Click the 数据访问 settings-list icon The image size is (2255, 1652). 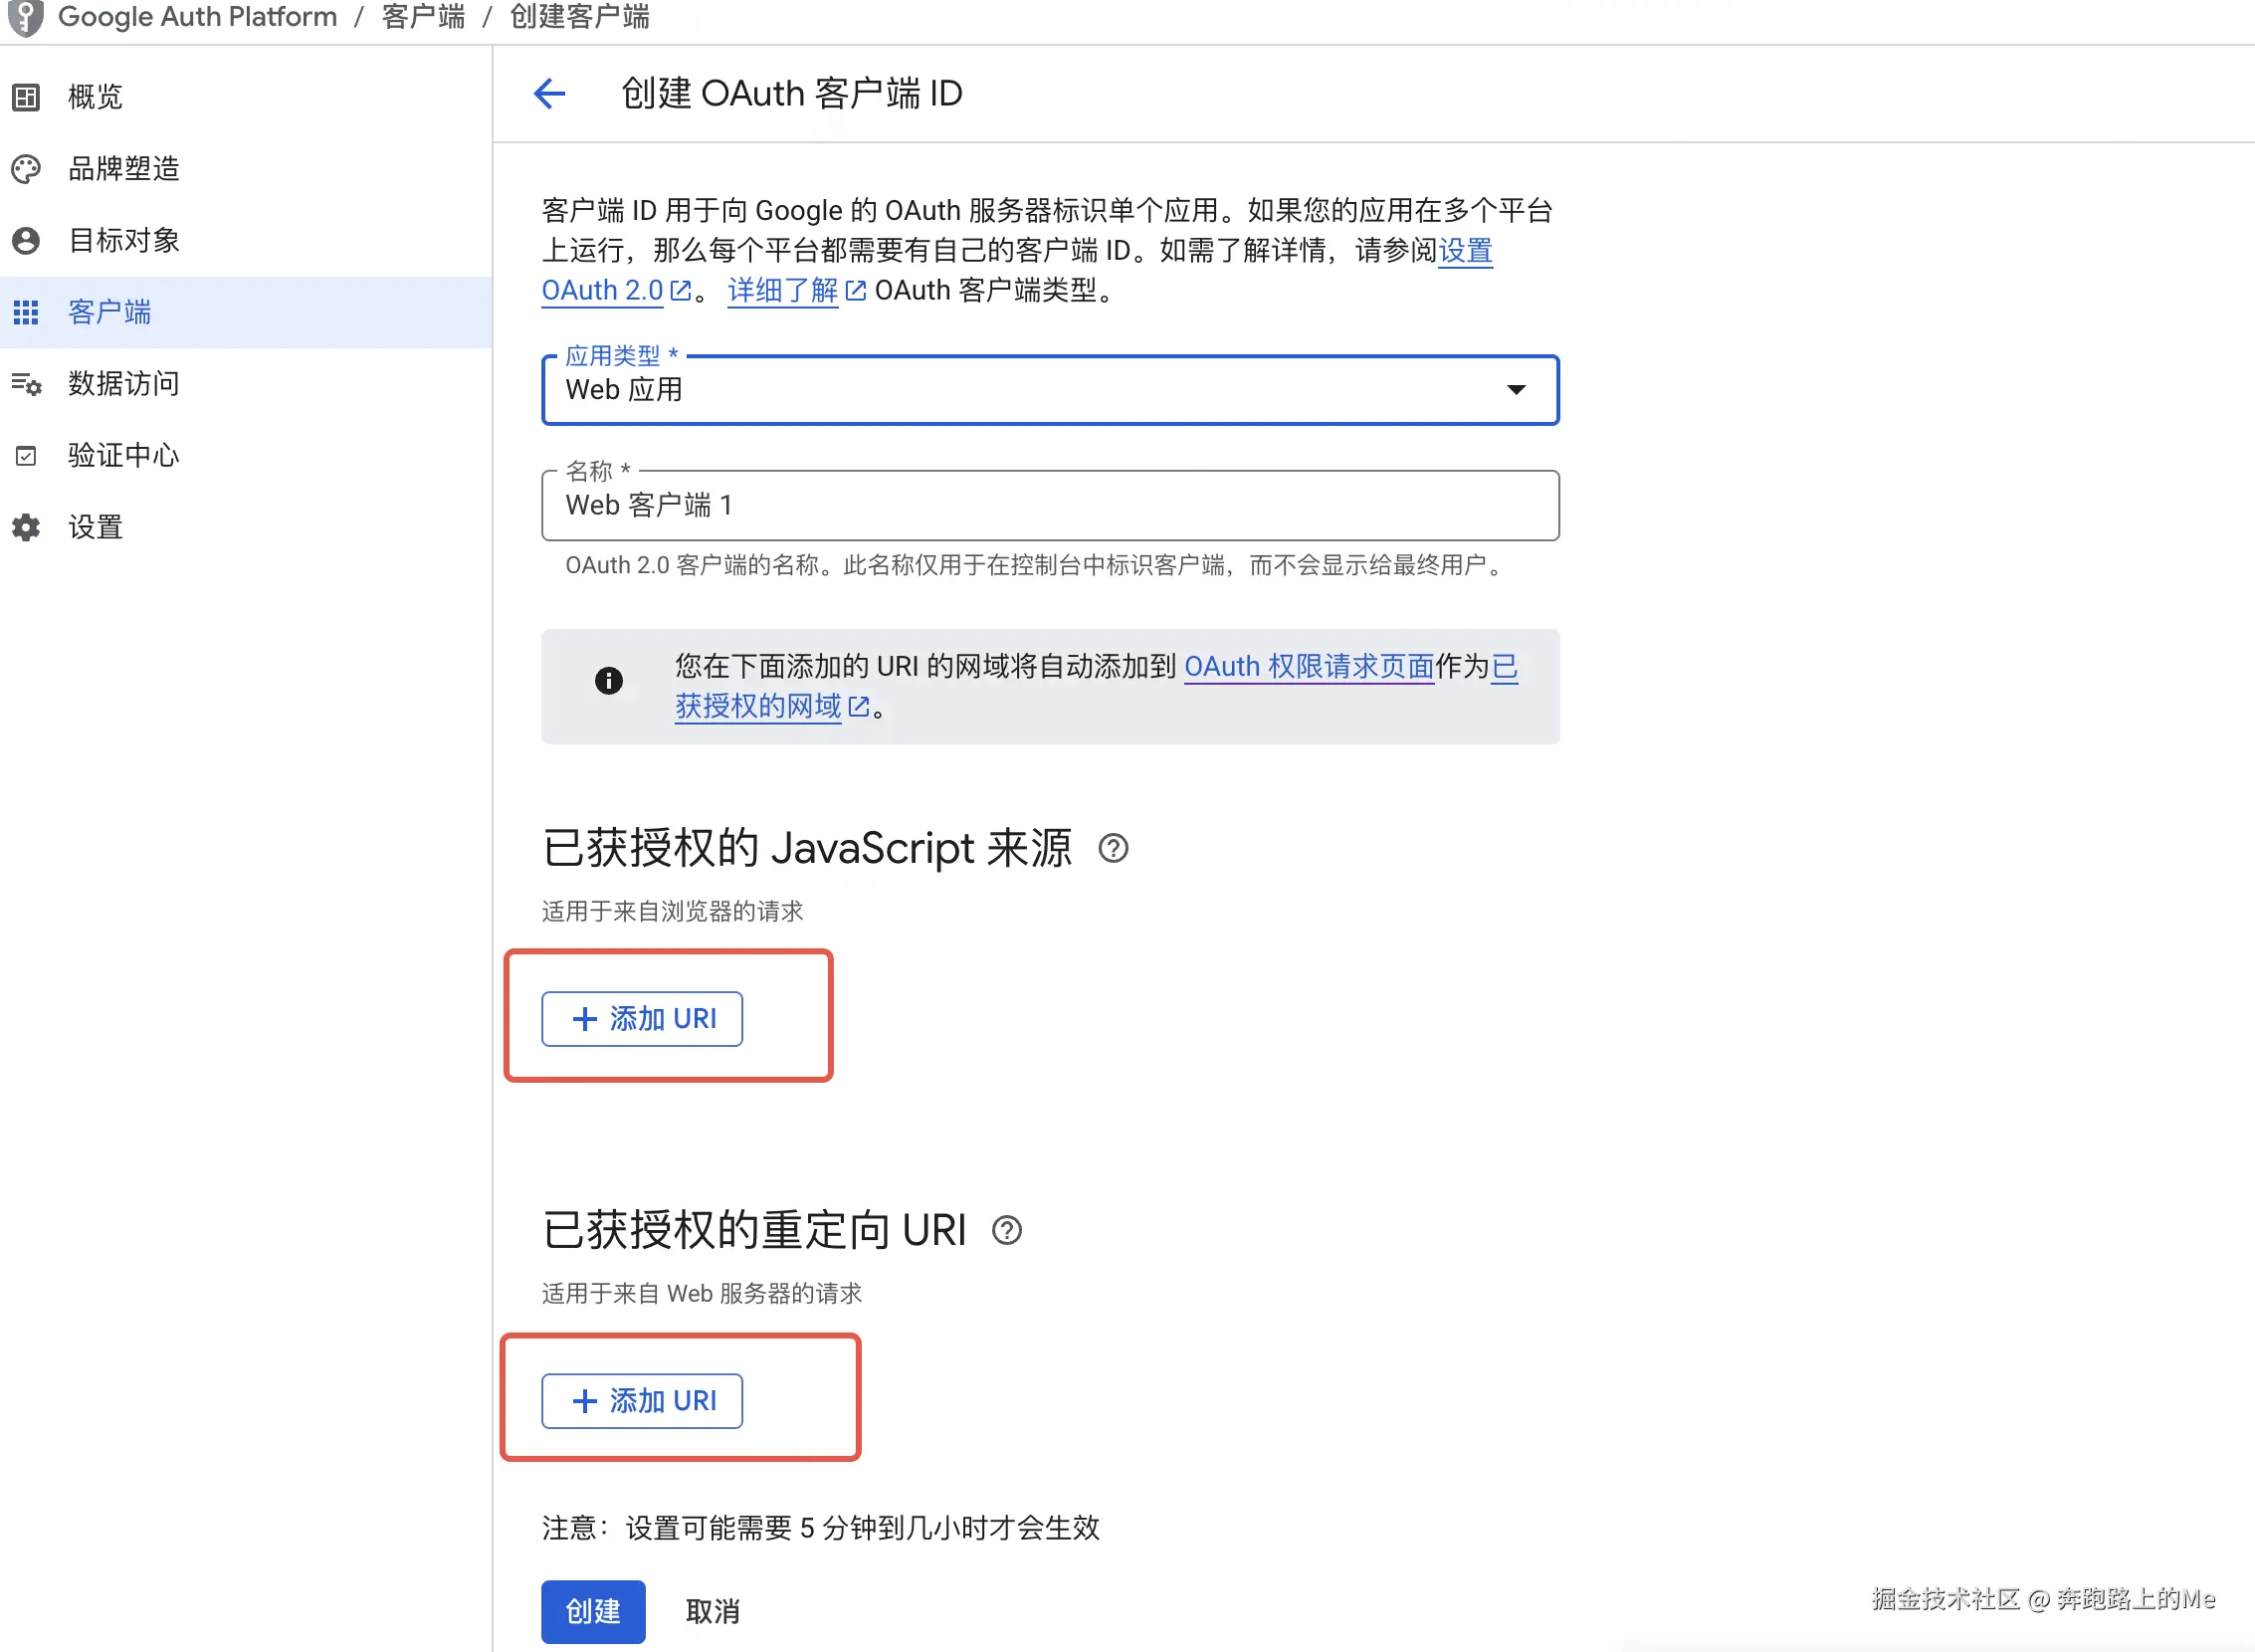tap(26, 384)
